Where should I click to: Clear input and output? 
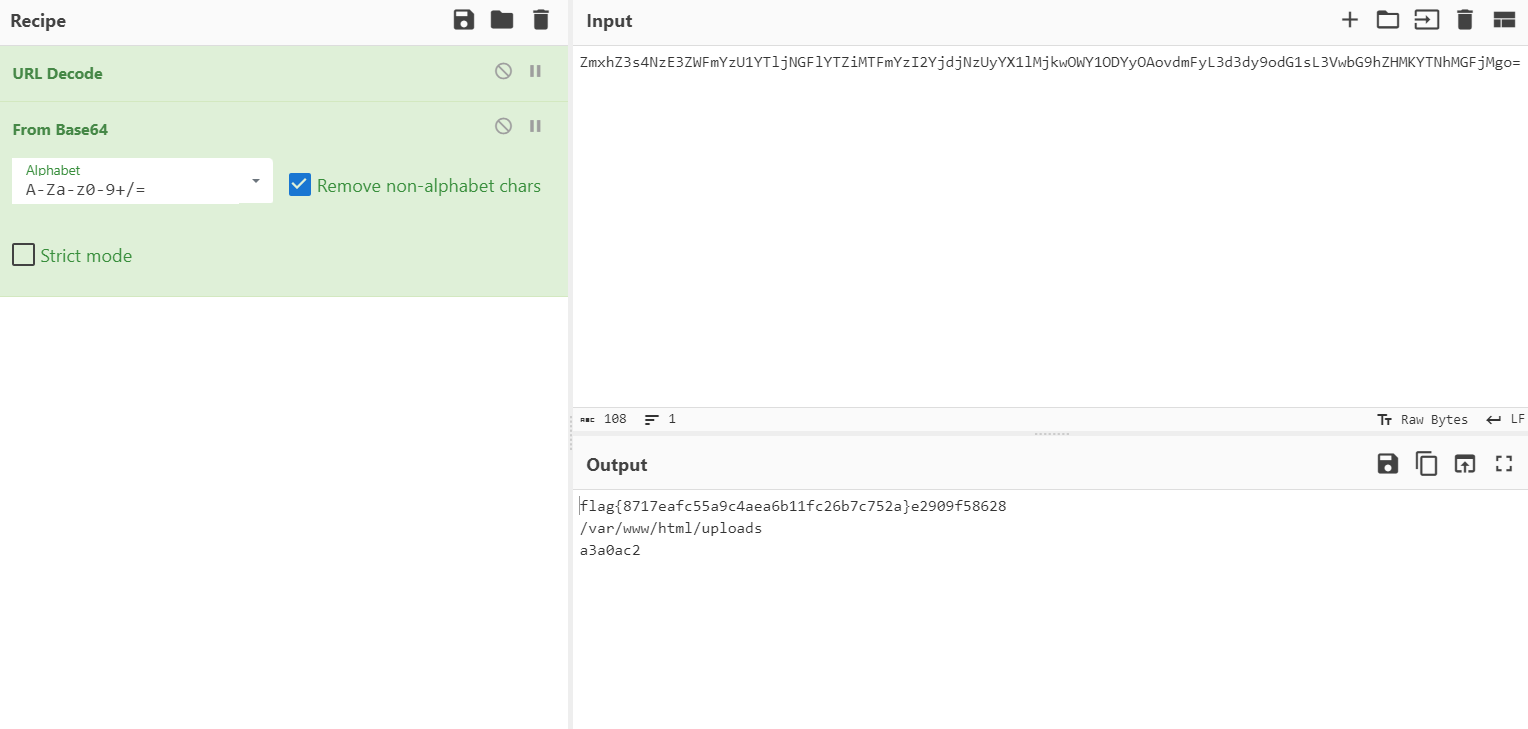coord(1465,20)
